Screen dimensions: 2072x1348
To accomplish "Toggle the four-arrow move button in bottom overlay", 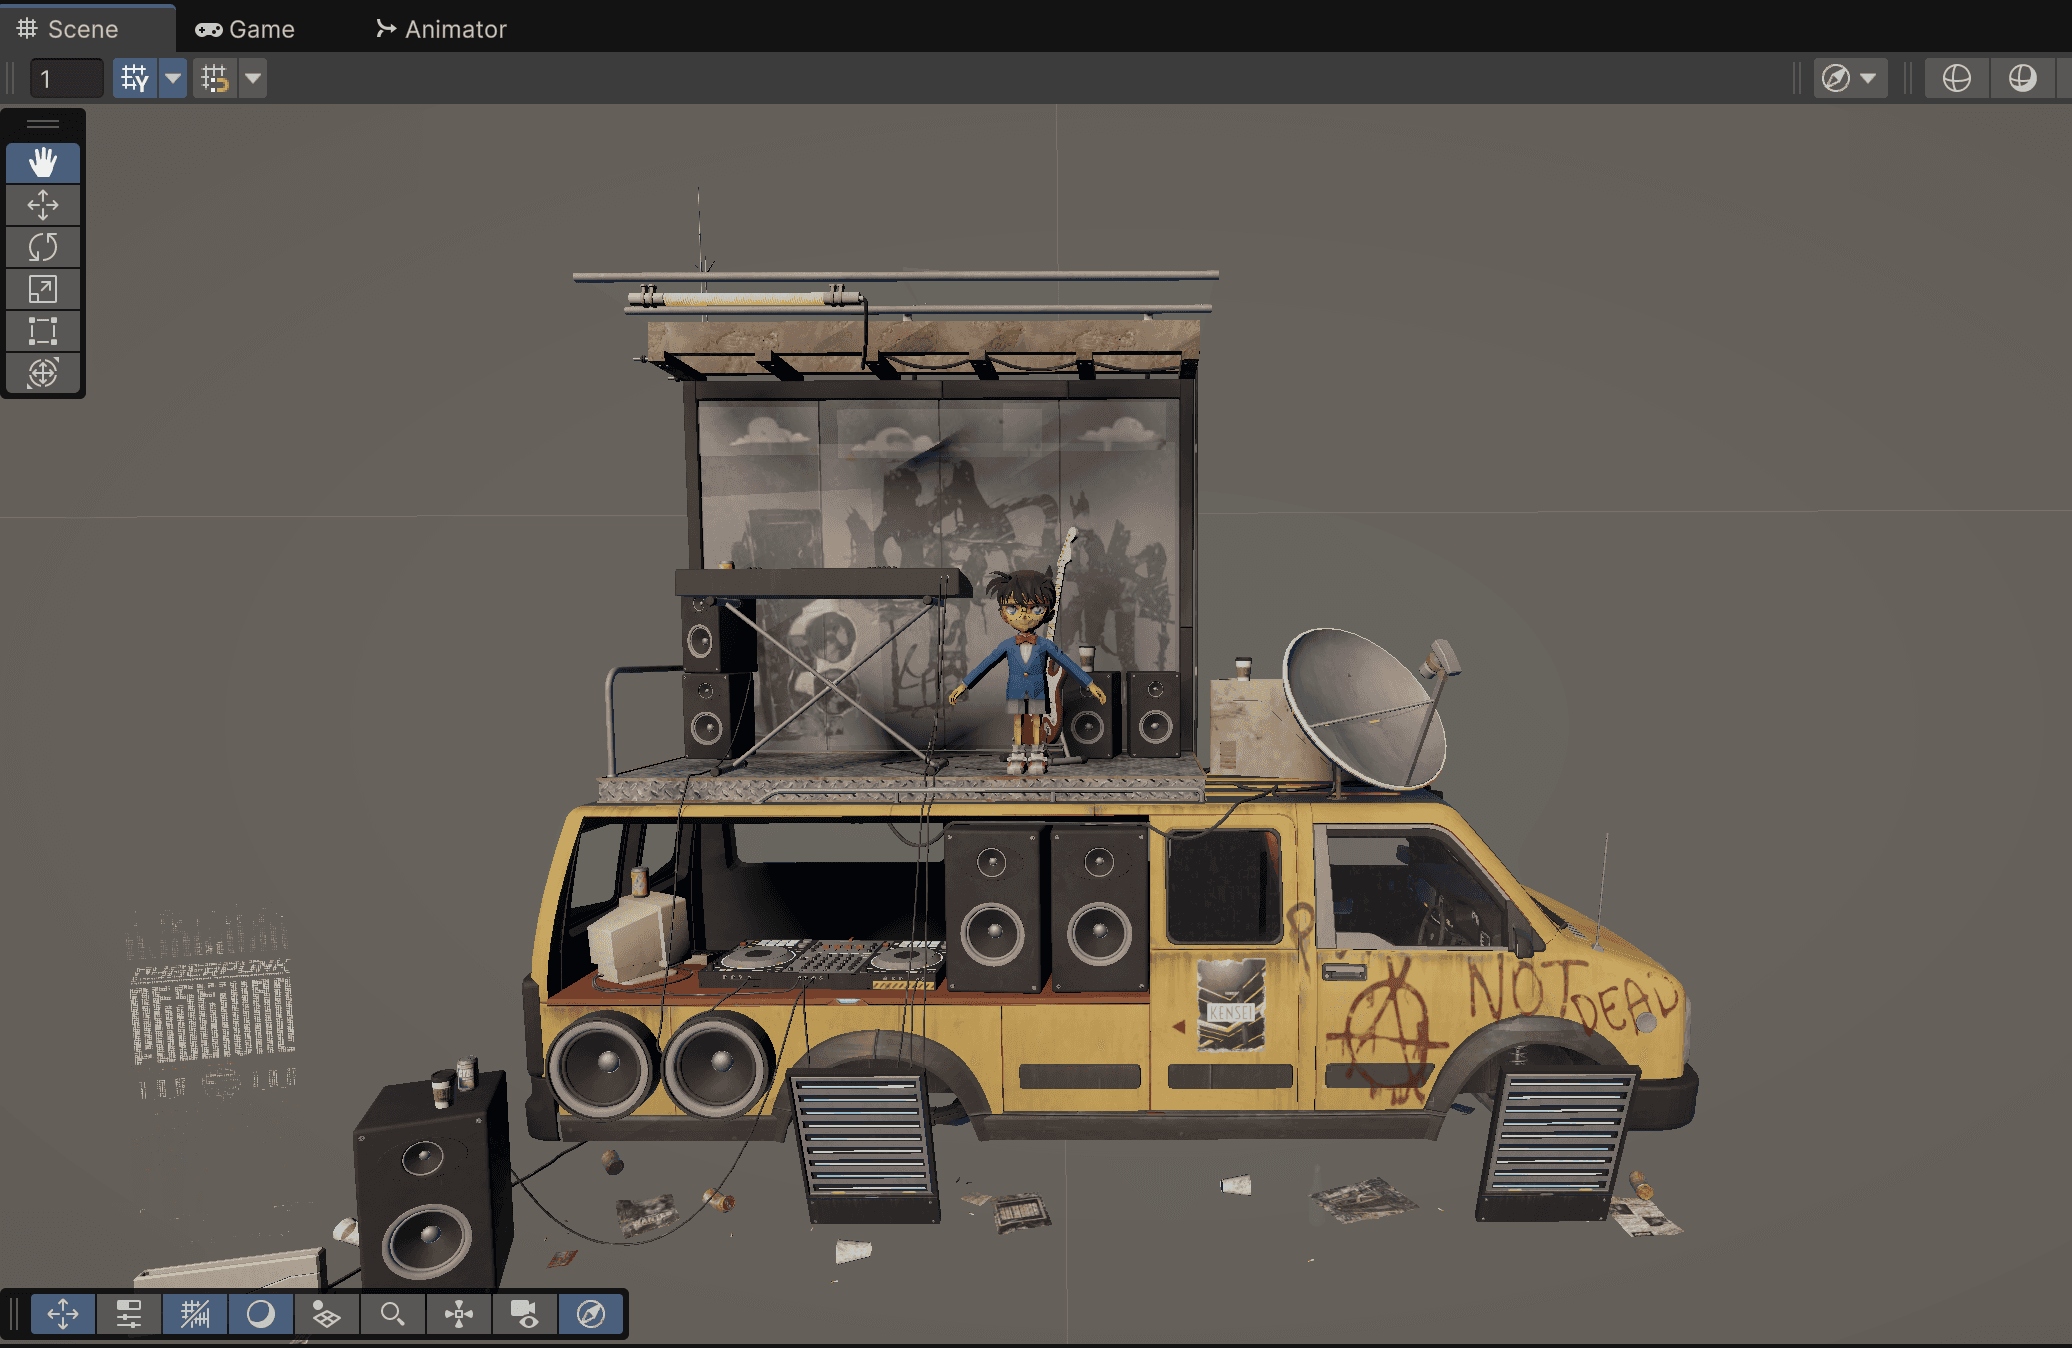I will click(x=63, y=1314).
